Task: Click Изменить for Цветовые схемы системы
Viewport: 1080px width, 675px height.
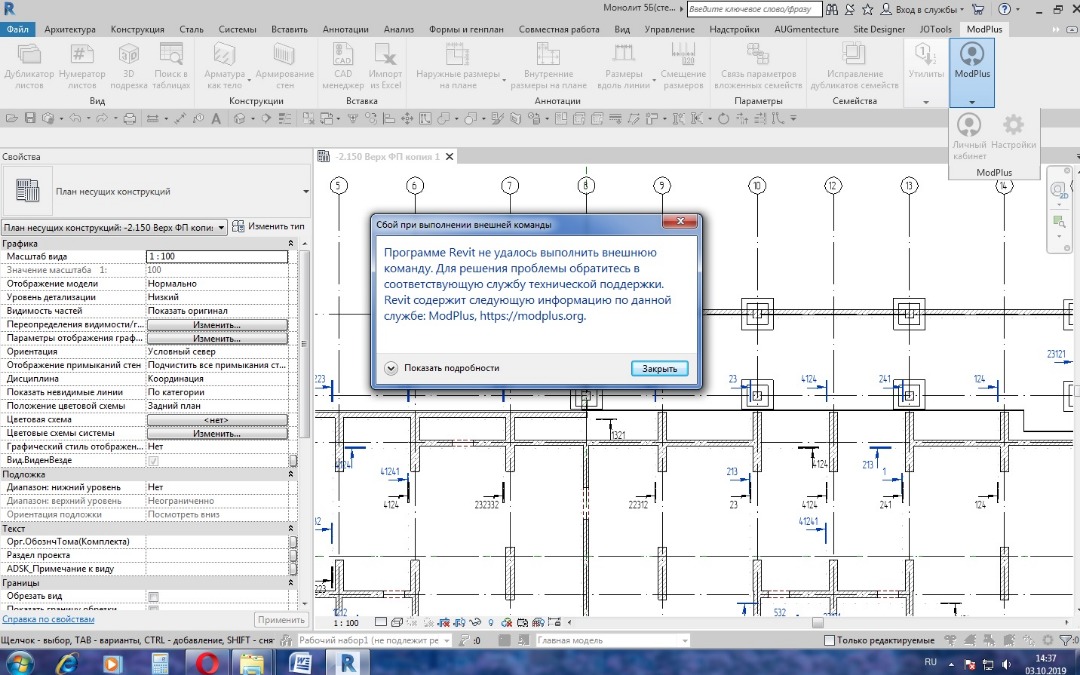Action: (217, 433)
